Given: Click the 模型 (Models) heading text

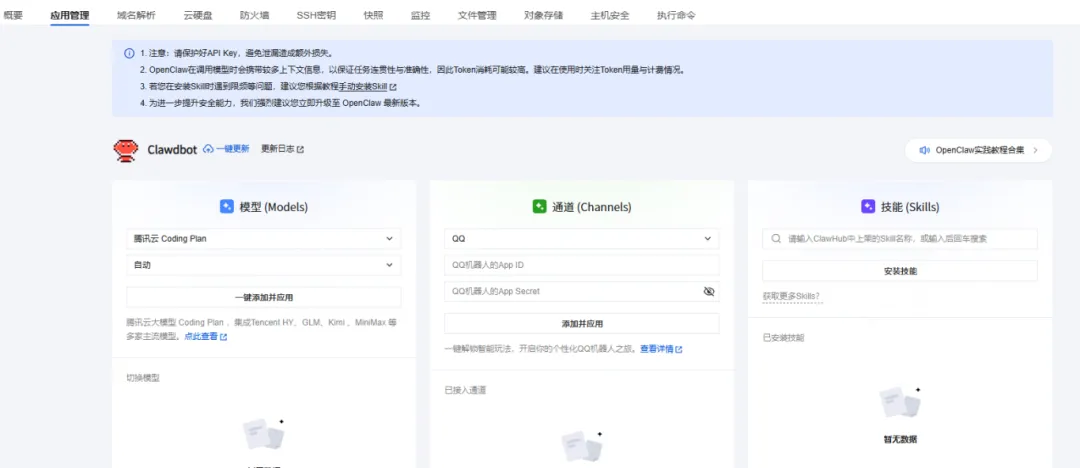Looking at the screenshot, I should [x=273, y=207].
